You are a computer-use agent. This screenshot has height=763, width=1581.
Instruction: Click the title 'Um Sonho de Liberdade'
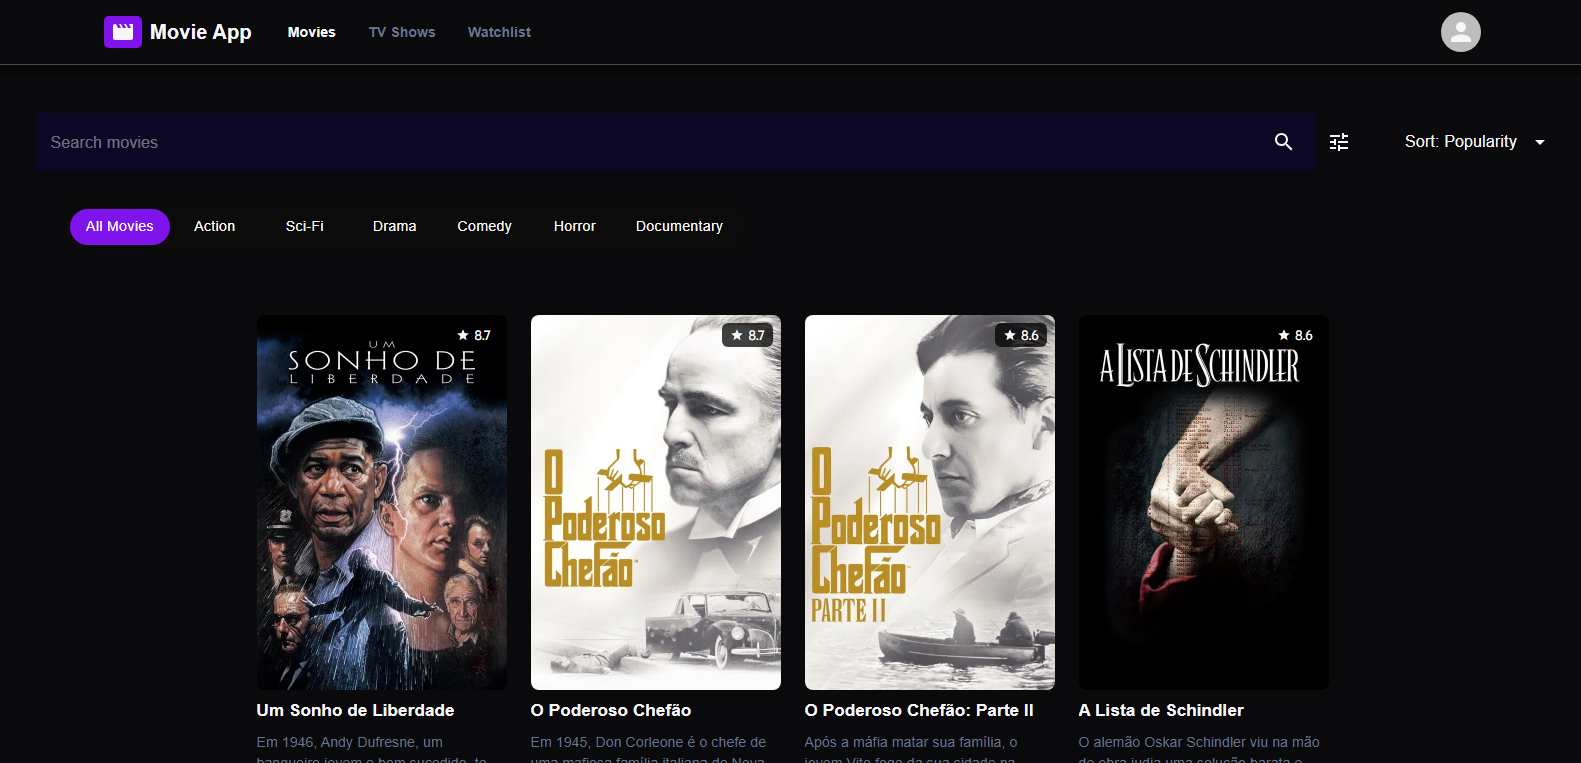click(x=355, y=710)
